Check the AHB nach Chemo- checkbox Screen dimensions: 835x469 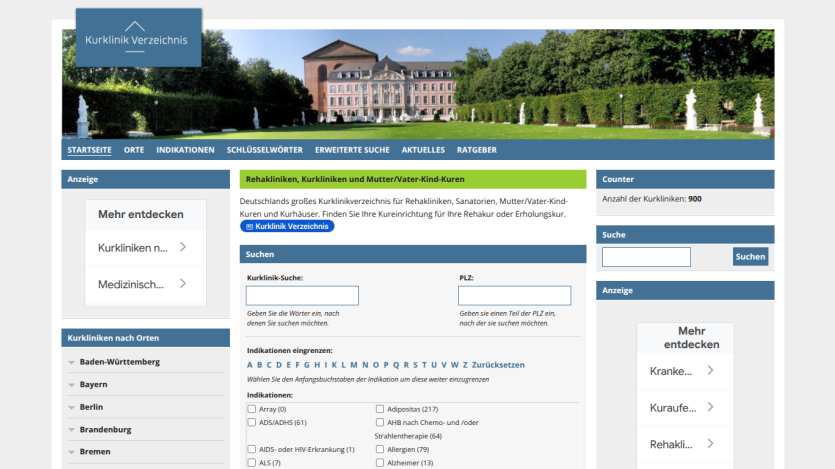(380, 422)
